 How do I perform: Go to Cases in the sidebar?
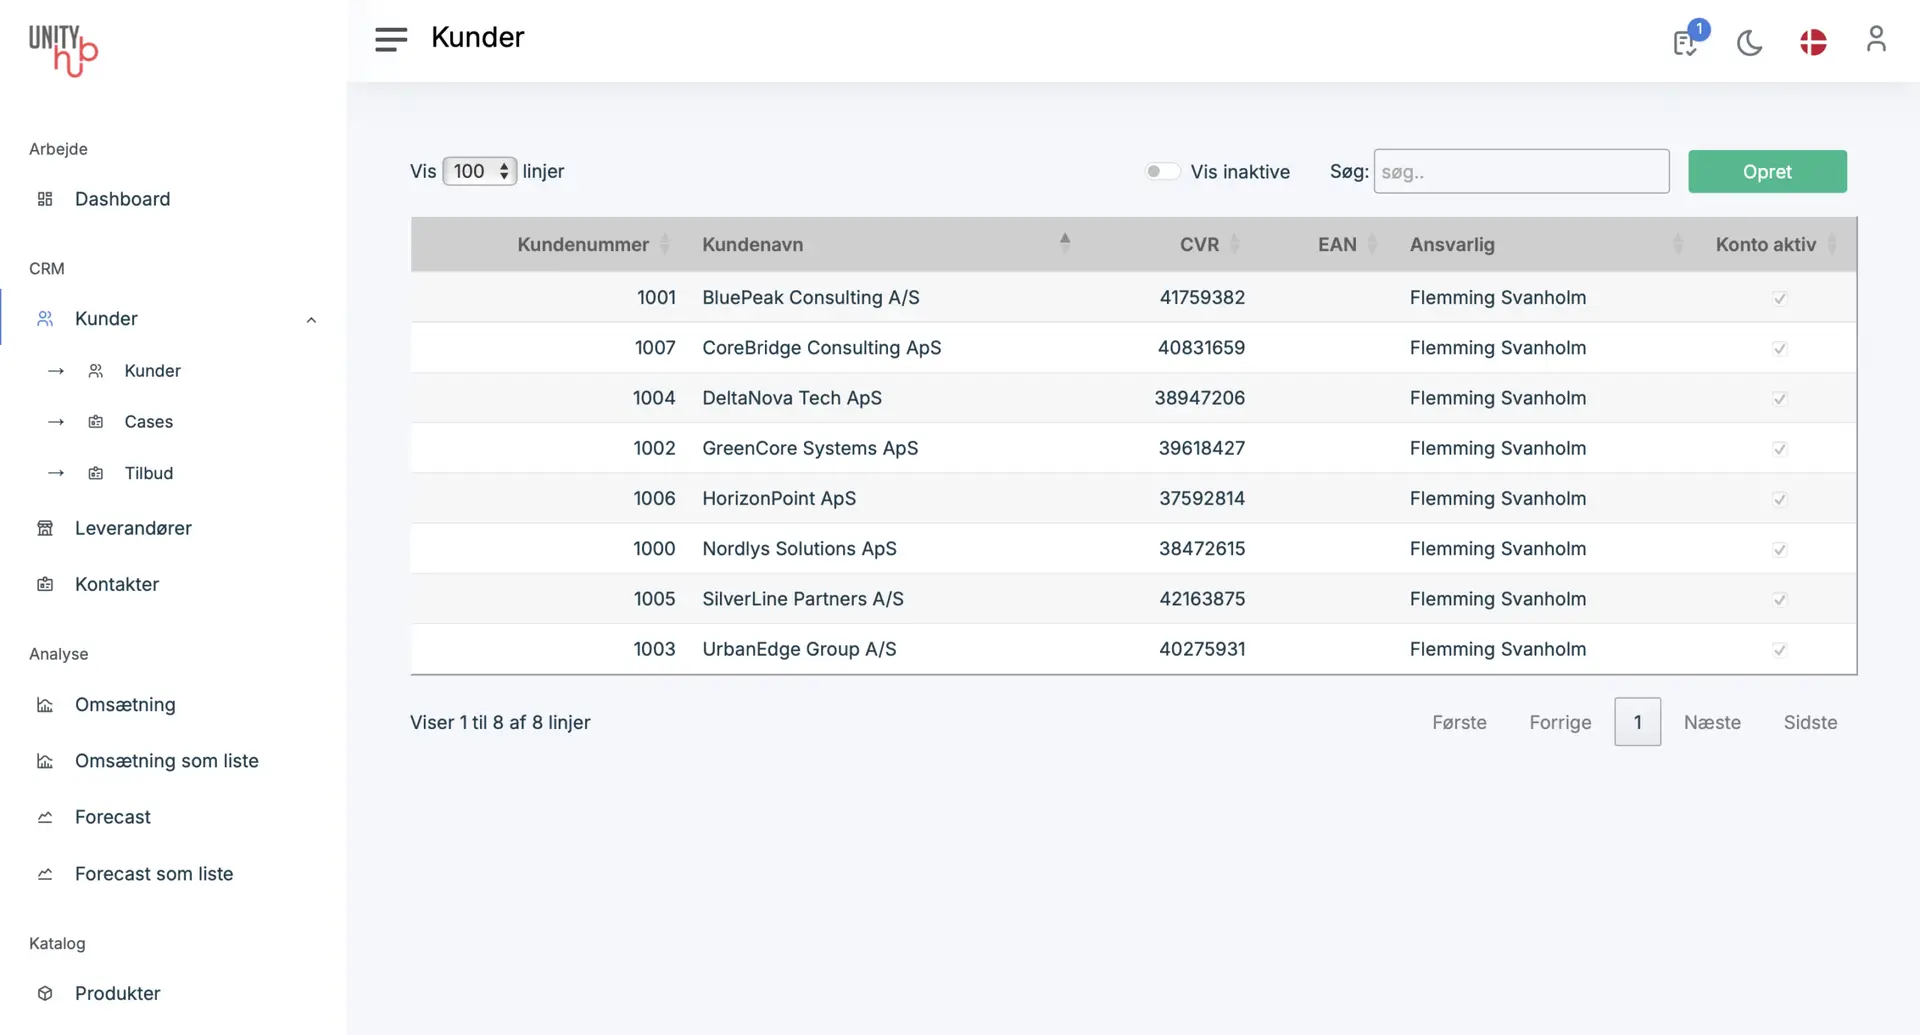[148, 422]
